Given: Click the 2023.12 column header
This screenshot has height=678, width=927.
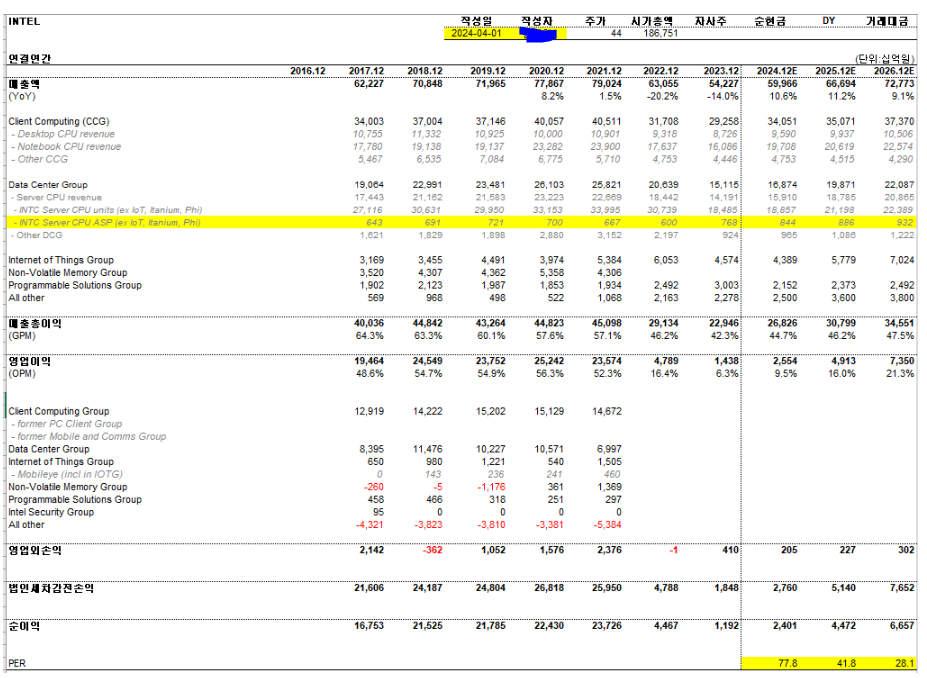Looking at the screenshot, I should 721,71.
